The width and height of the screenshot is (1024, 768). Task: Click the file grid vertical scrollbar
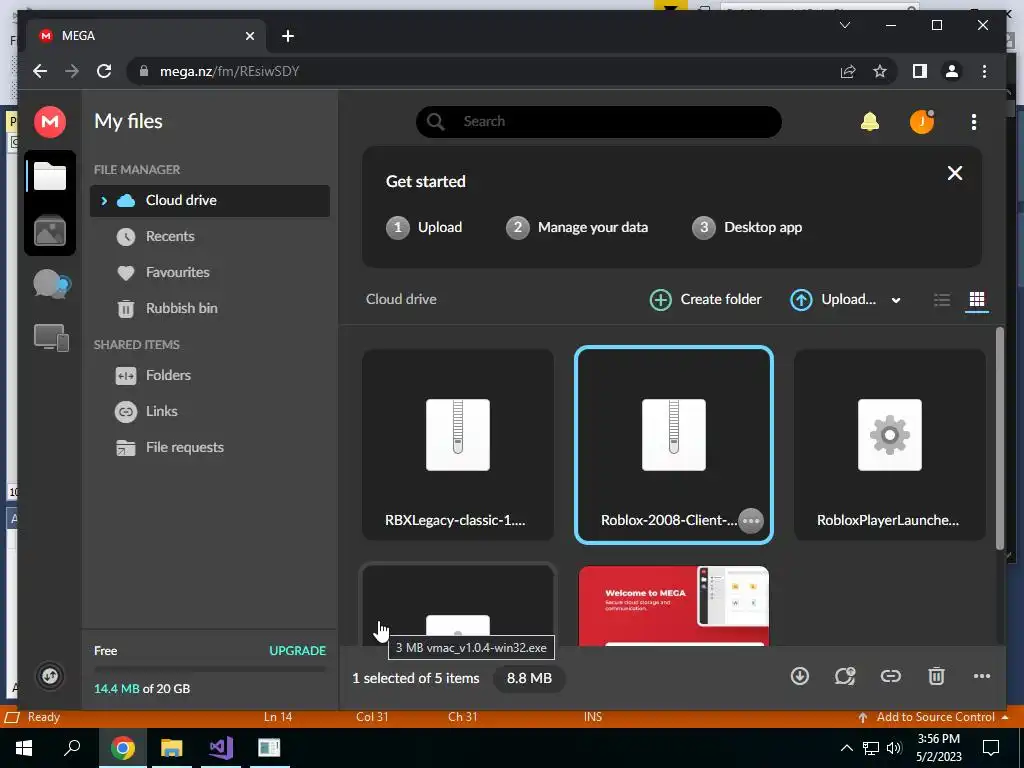point(1000,438)
